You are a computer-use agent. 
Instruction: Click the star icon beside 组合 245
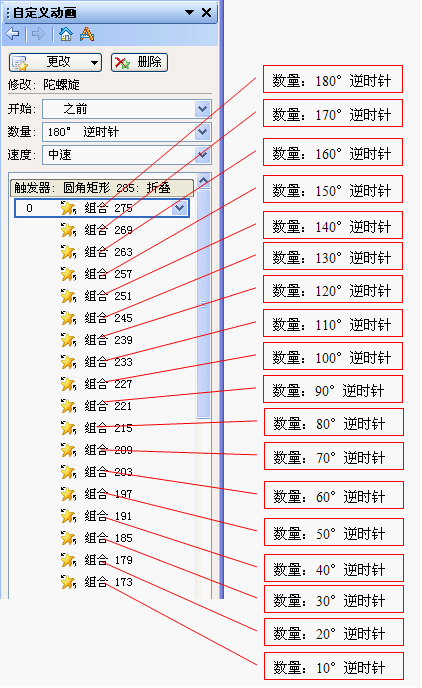tap(68, 318)
